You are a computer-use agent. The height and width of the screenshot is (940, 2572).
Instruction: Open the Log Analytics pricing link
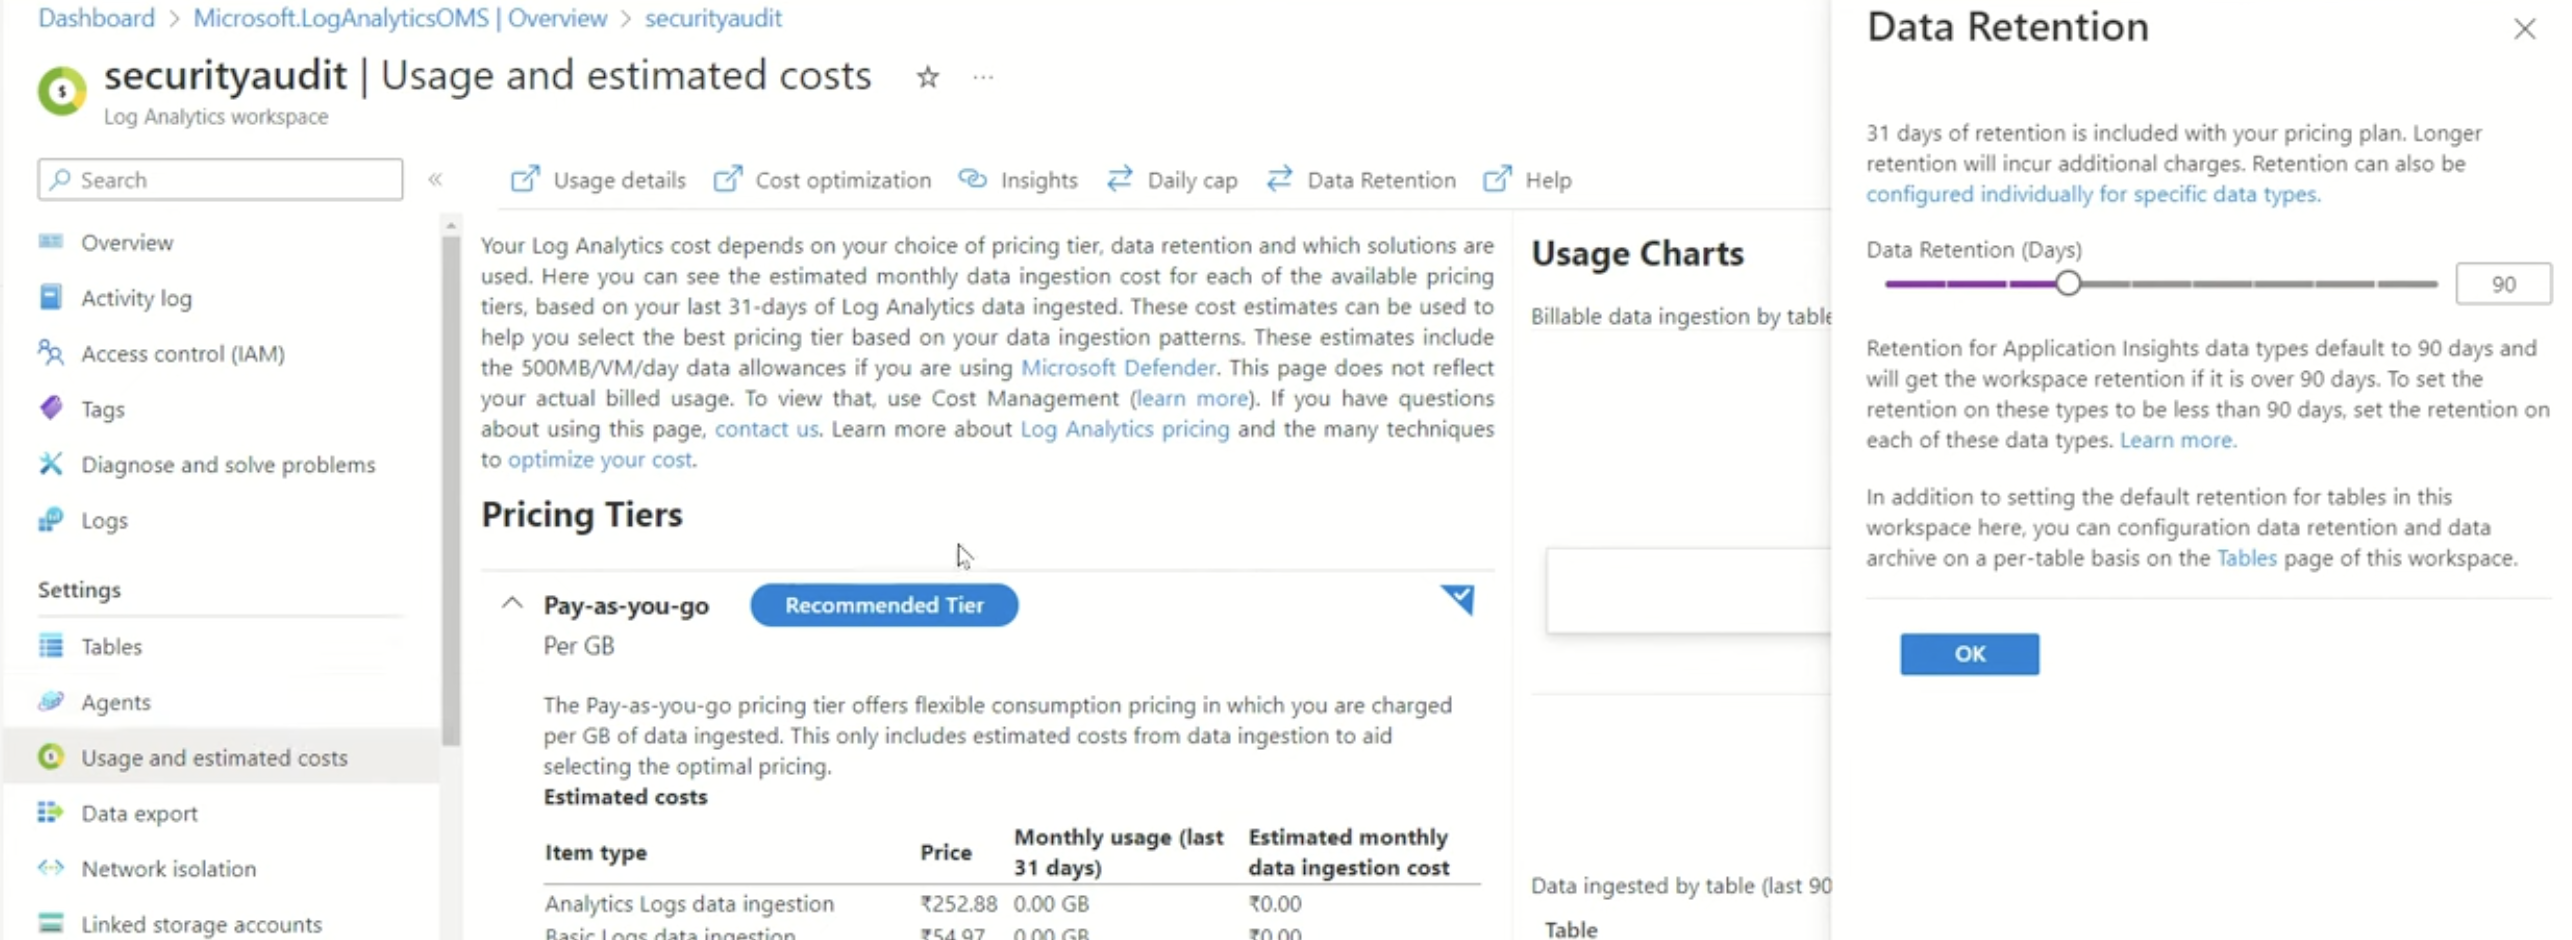[x=1124, y=429]
